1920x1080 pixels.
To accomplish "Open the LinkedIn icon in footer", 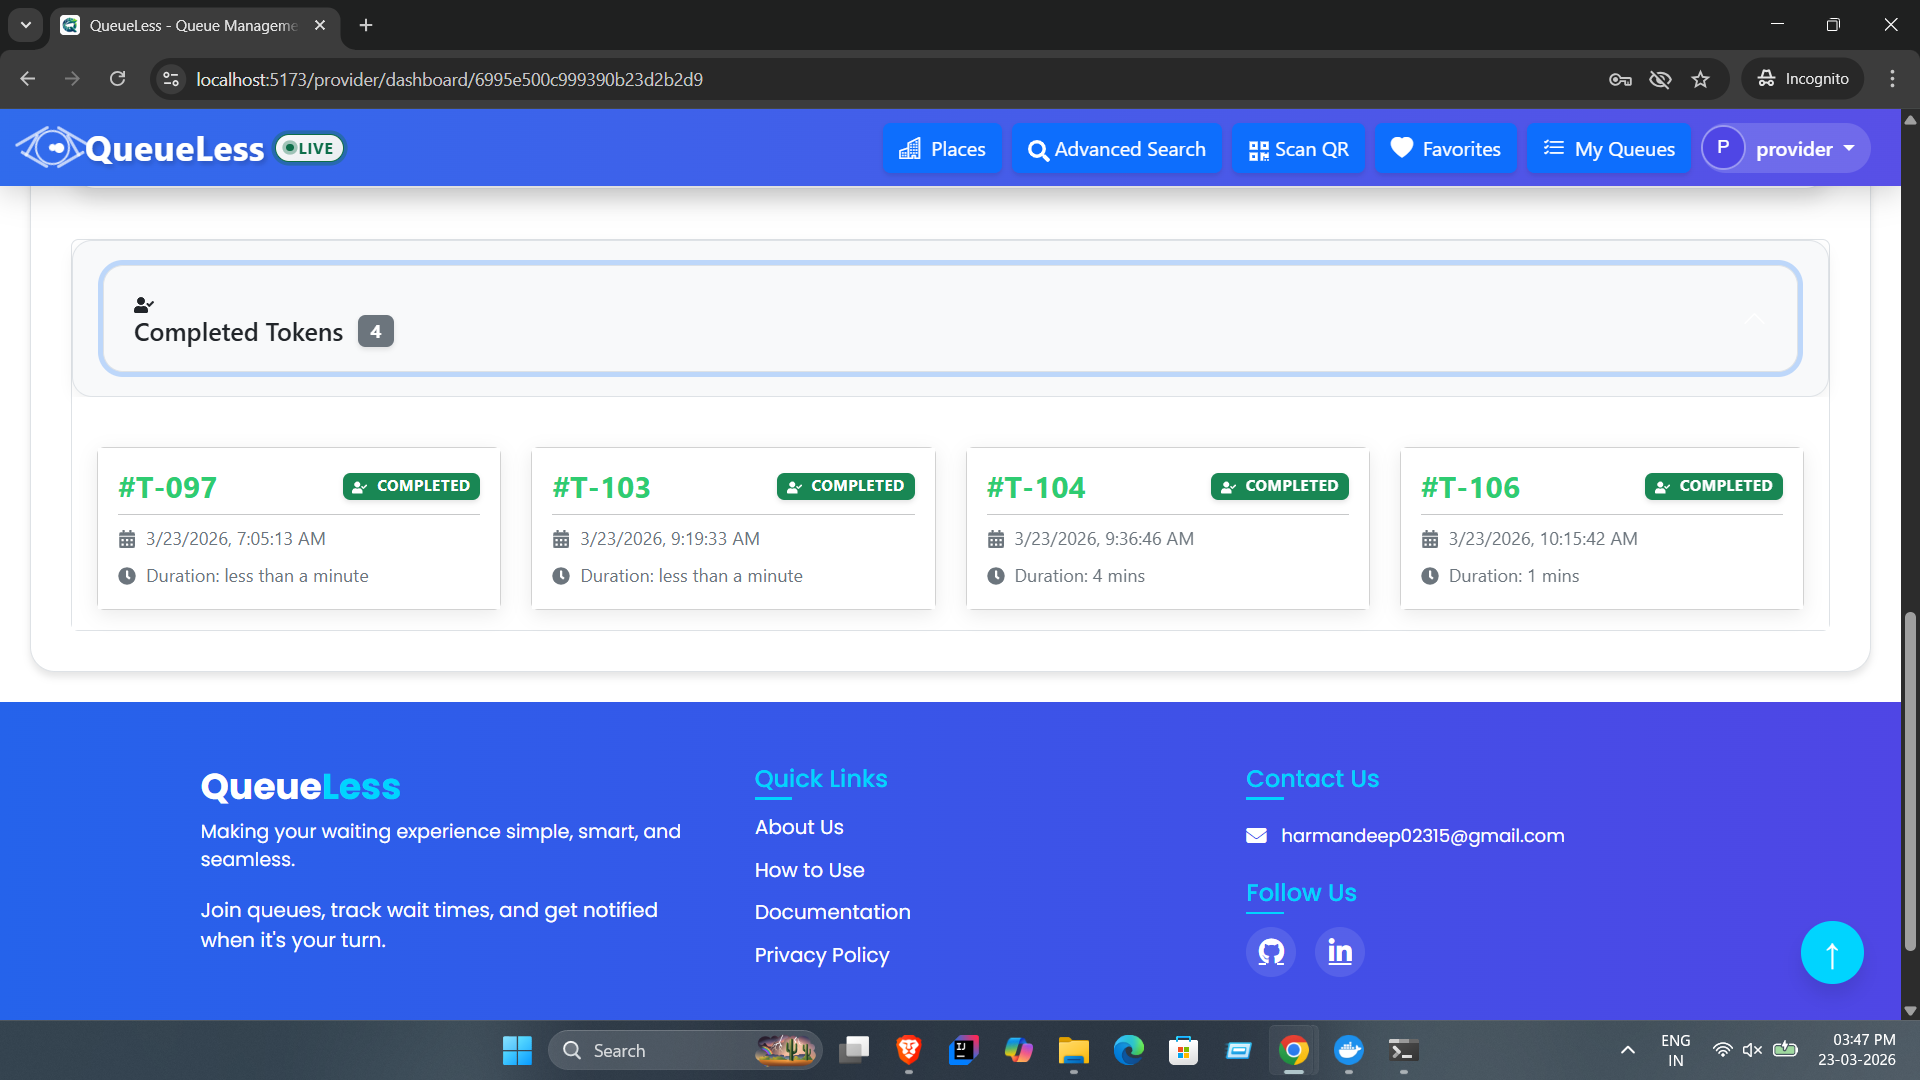I will click(1340, 951).
